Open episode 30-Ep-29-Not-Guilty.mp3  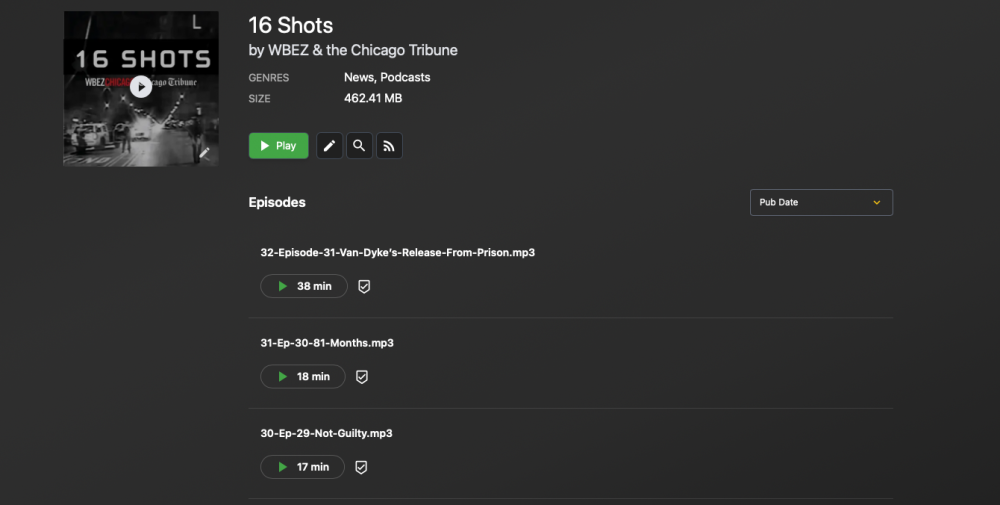coord(326,434)
